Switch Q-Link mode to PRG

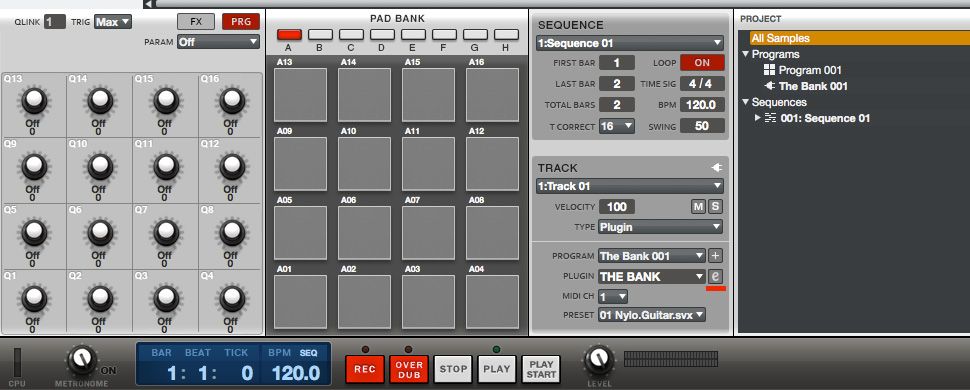click(241, 22)
